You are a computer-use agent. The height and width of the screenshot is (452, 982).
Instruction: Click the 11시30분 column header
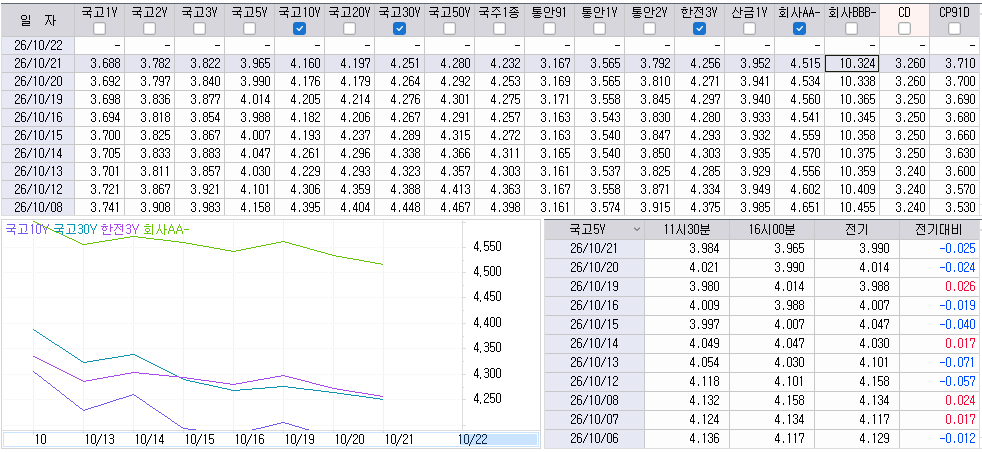click(688, 230)
